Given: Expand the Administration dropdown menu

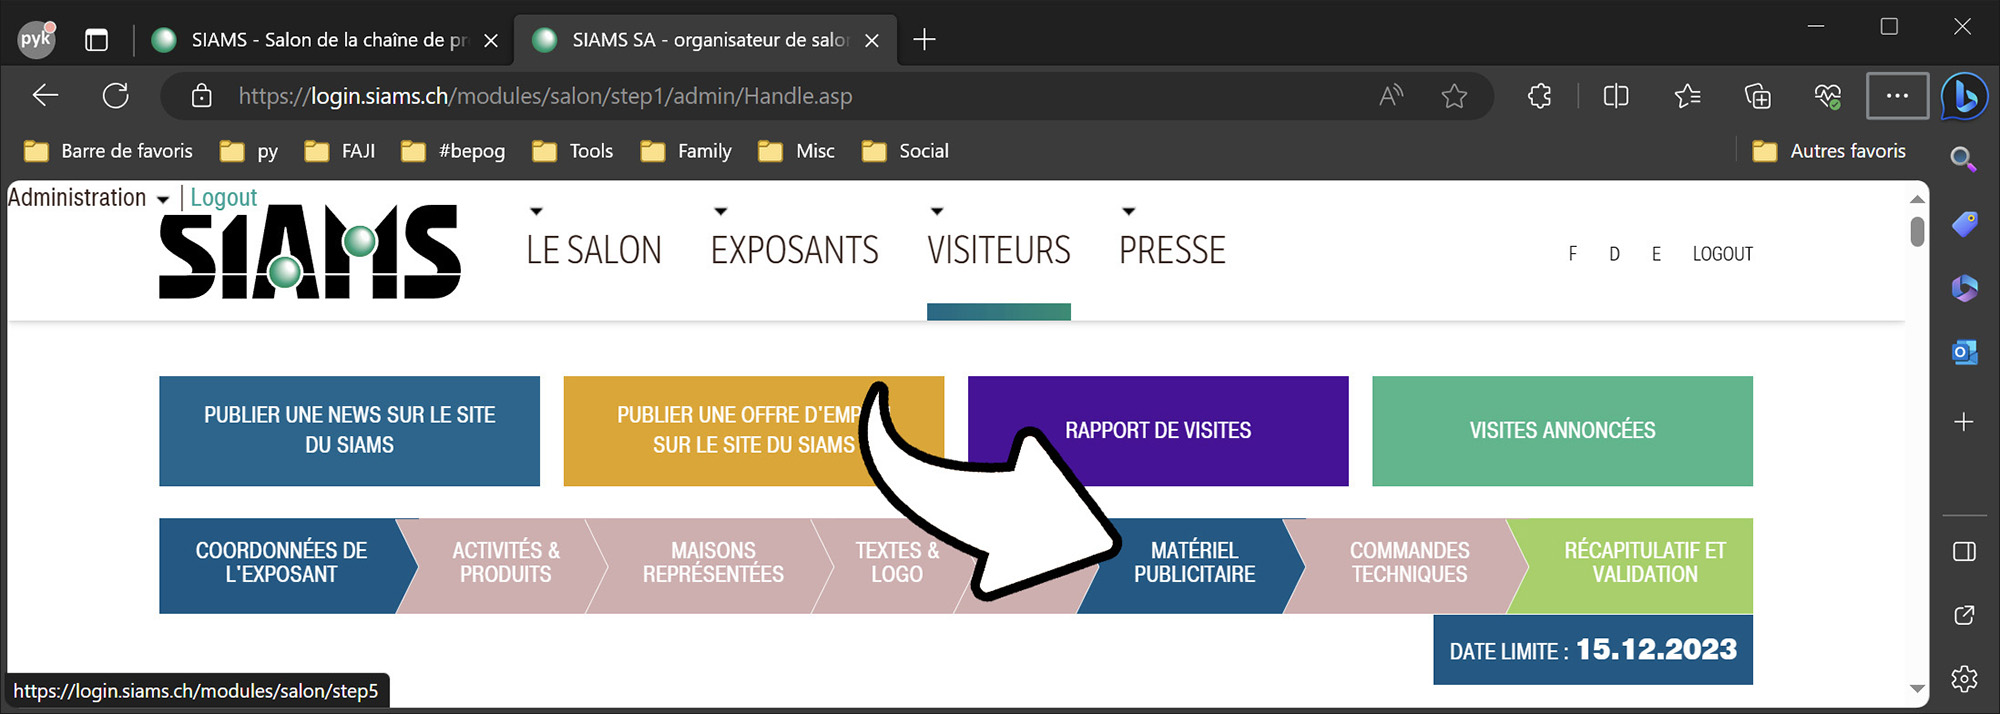Looking at the screenshot, I should pos(88,198).
